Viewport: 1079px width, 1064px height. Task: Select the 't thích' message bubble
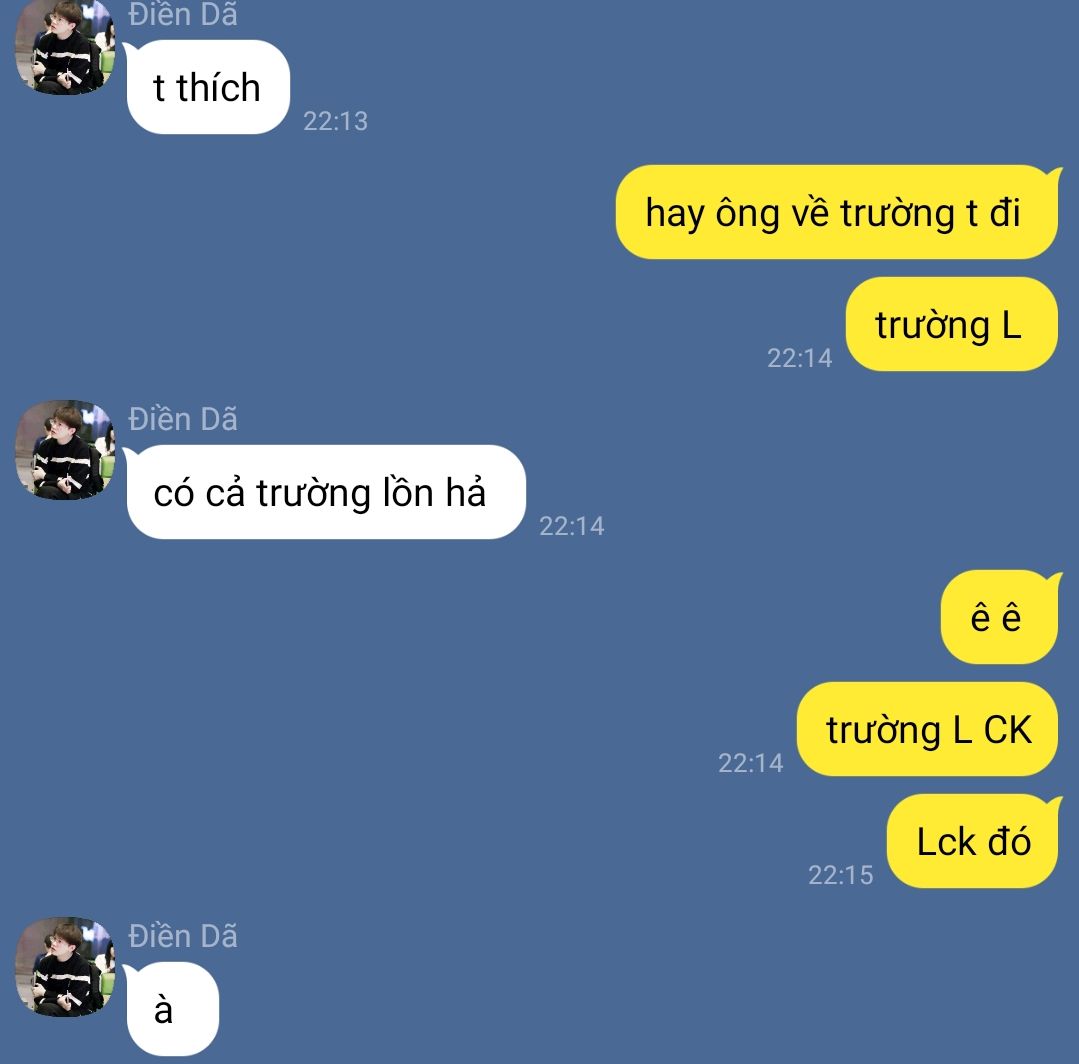pos(207,87)
